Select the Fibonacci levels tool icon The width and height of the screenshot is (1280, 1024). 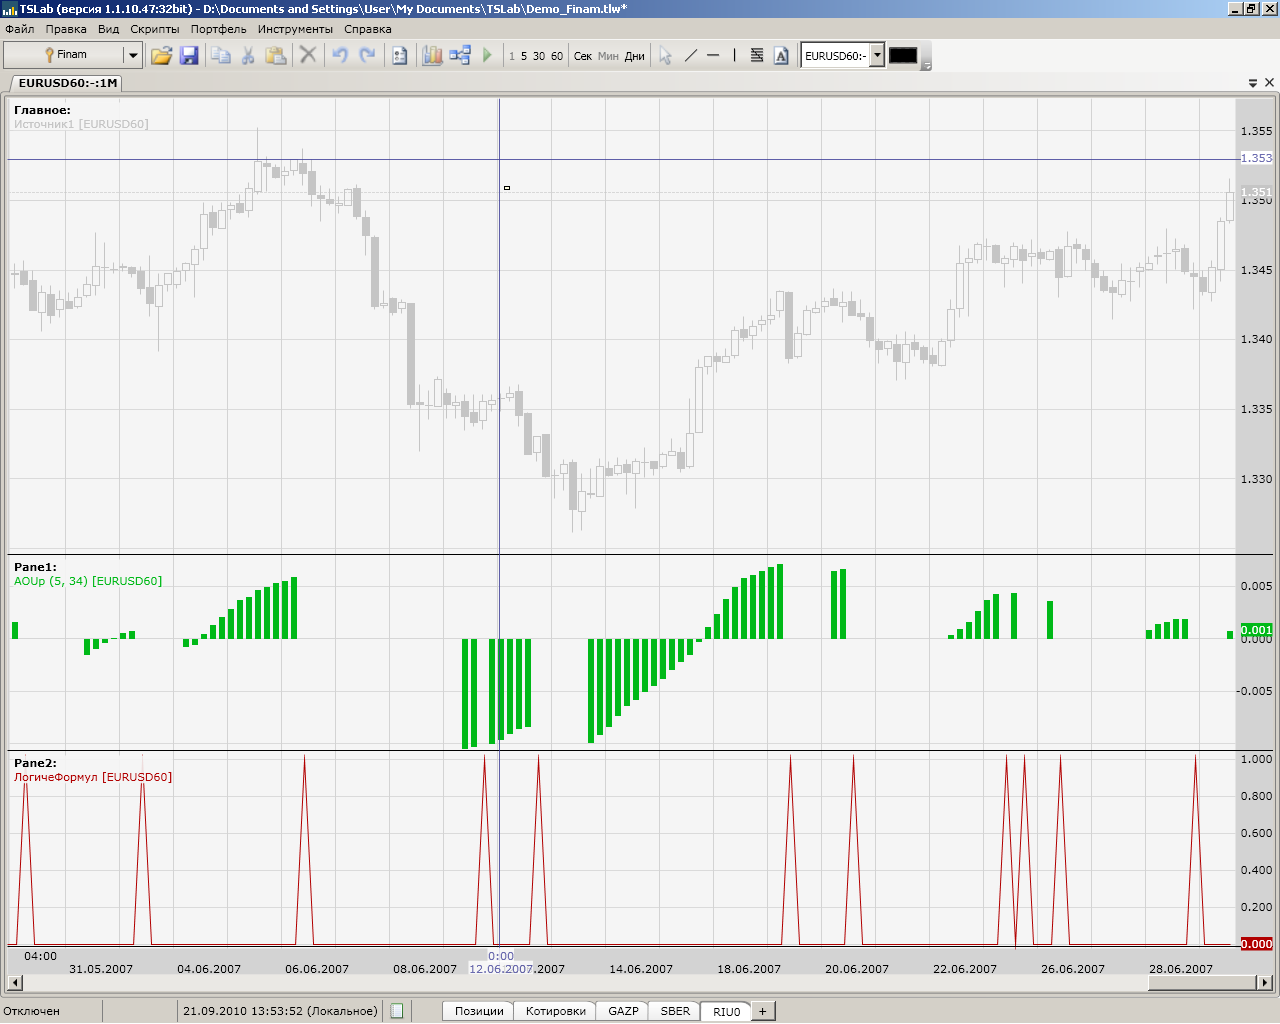pos(757,56)
